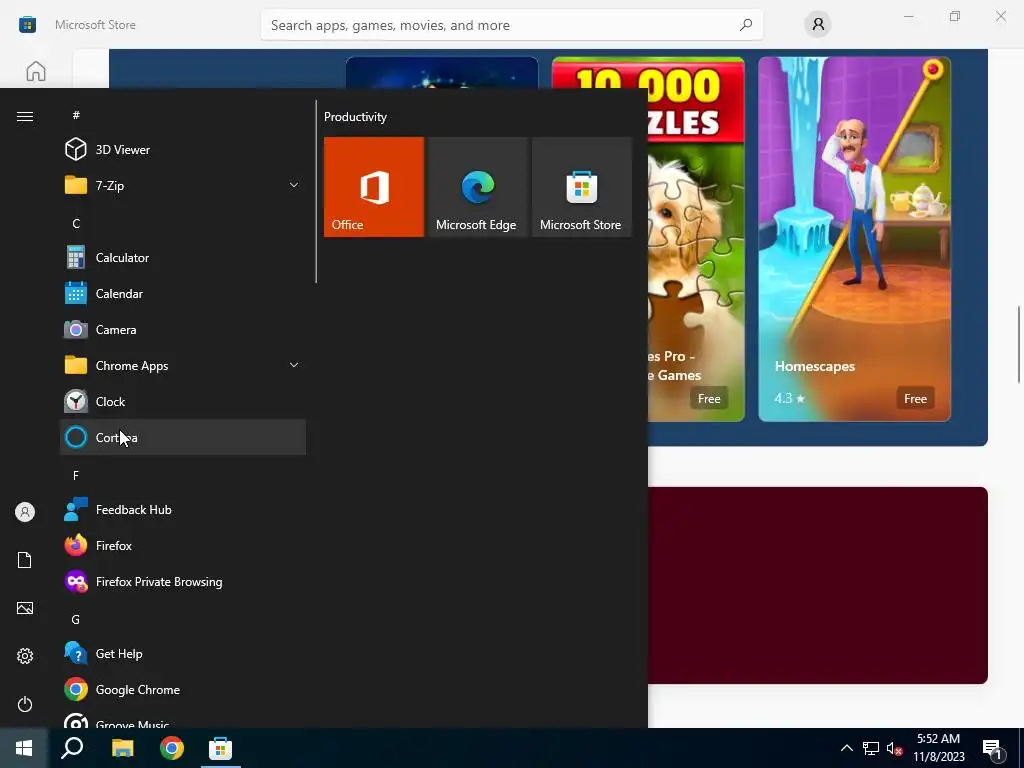Show hidden system tray icons
1024x768 pixels.
click(x=846, y=748)
